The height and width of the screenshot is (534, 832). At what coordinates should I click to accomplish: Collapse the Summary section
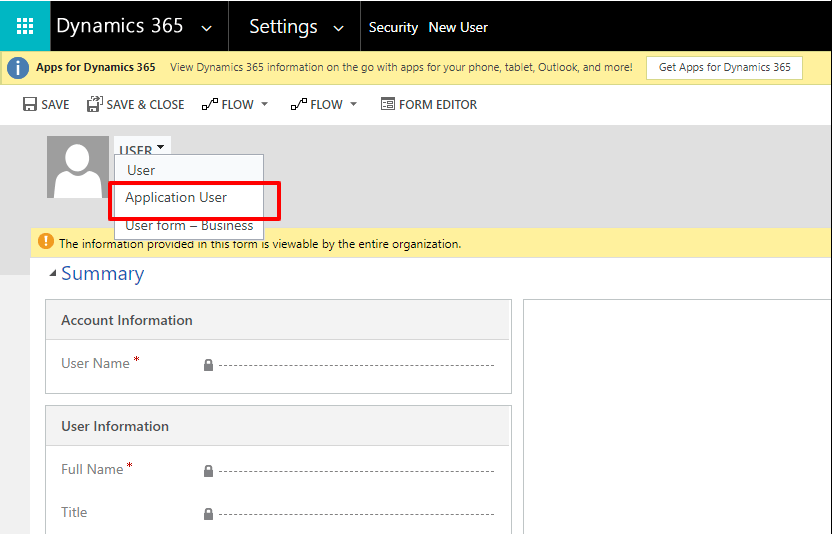coord(50,274)
